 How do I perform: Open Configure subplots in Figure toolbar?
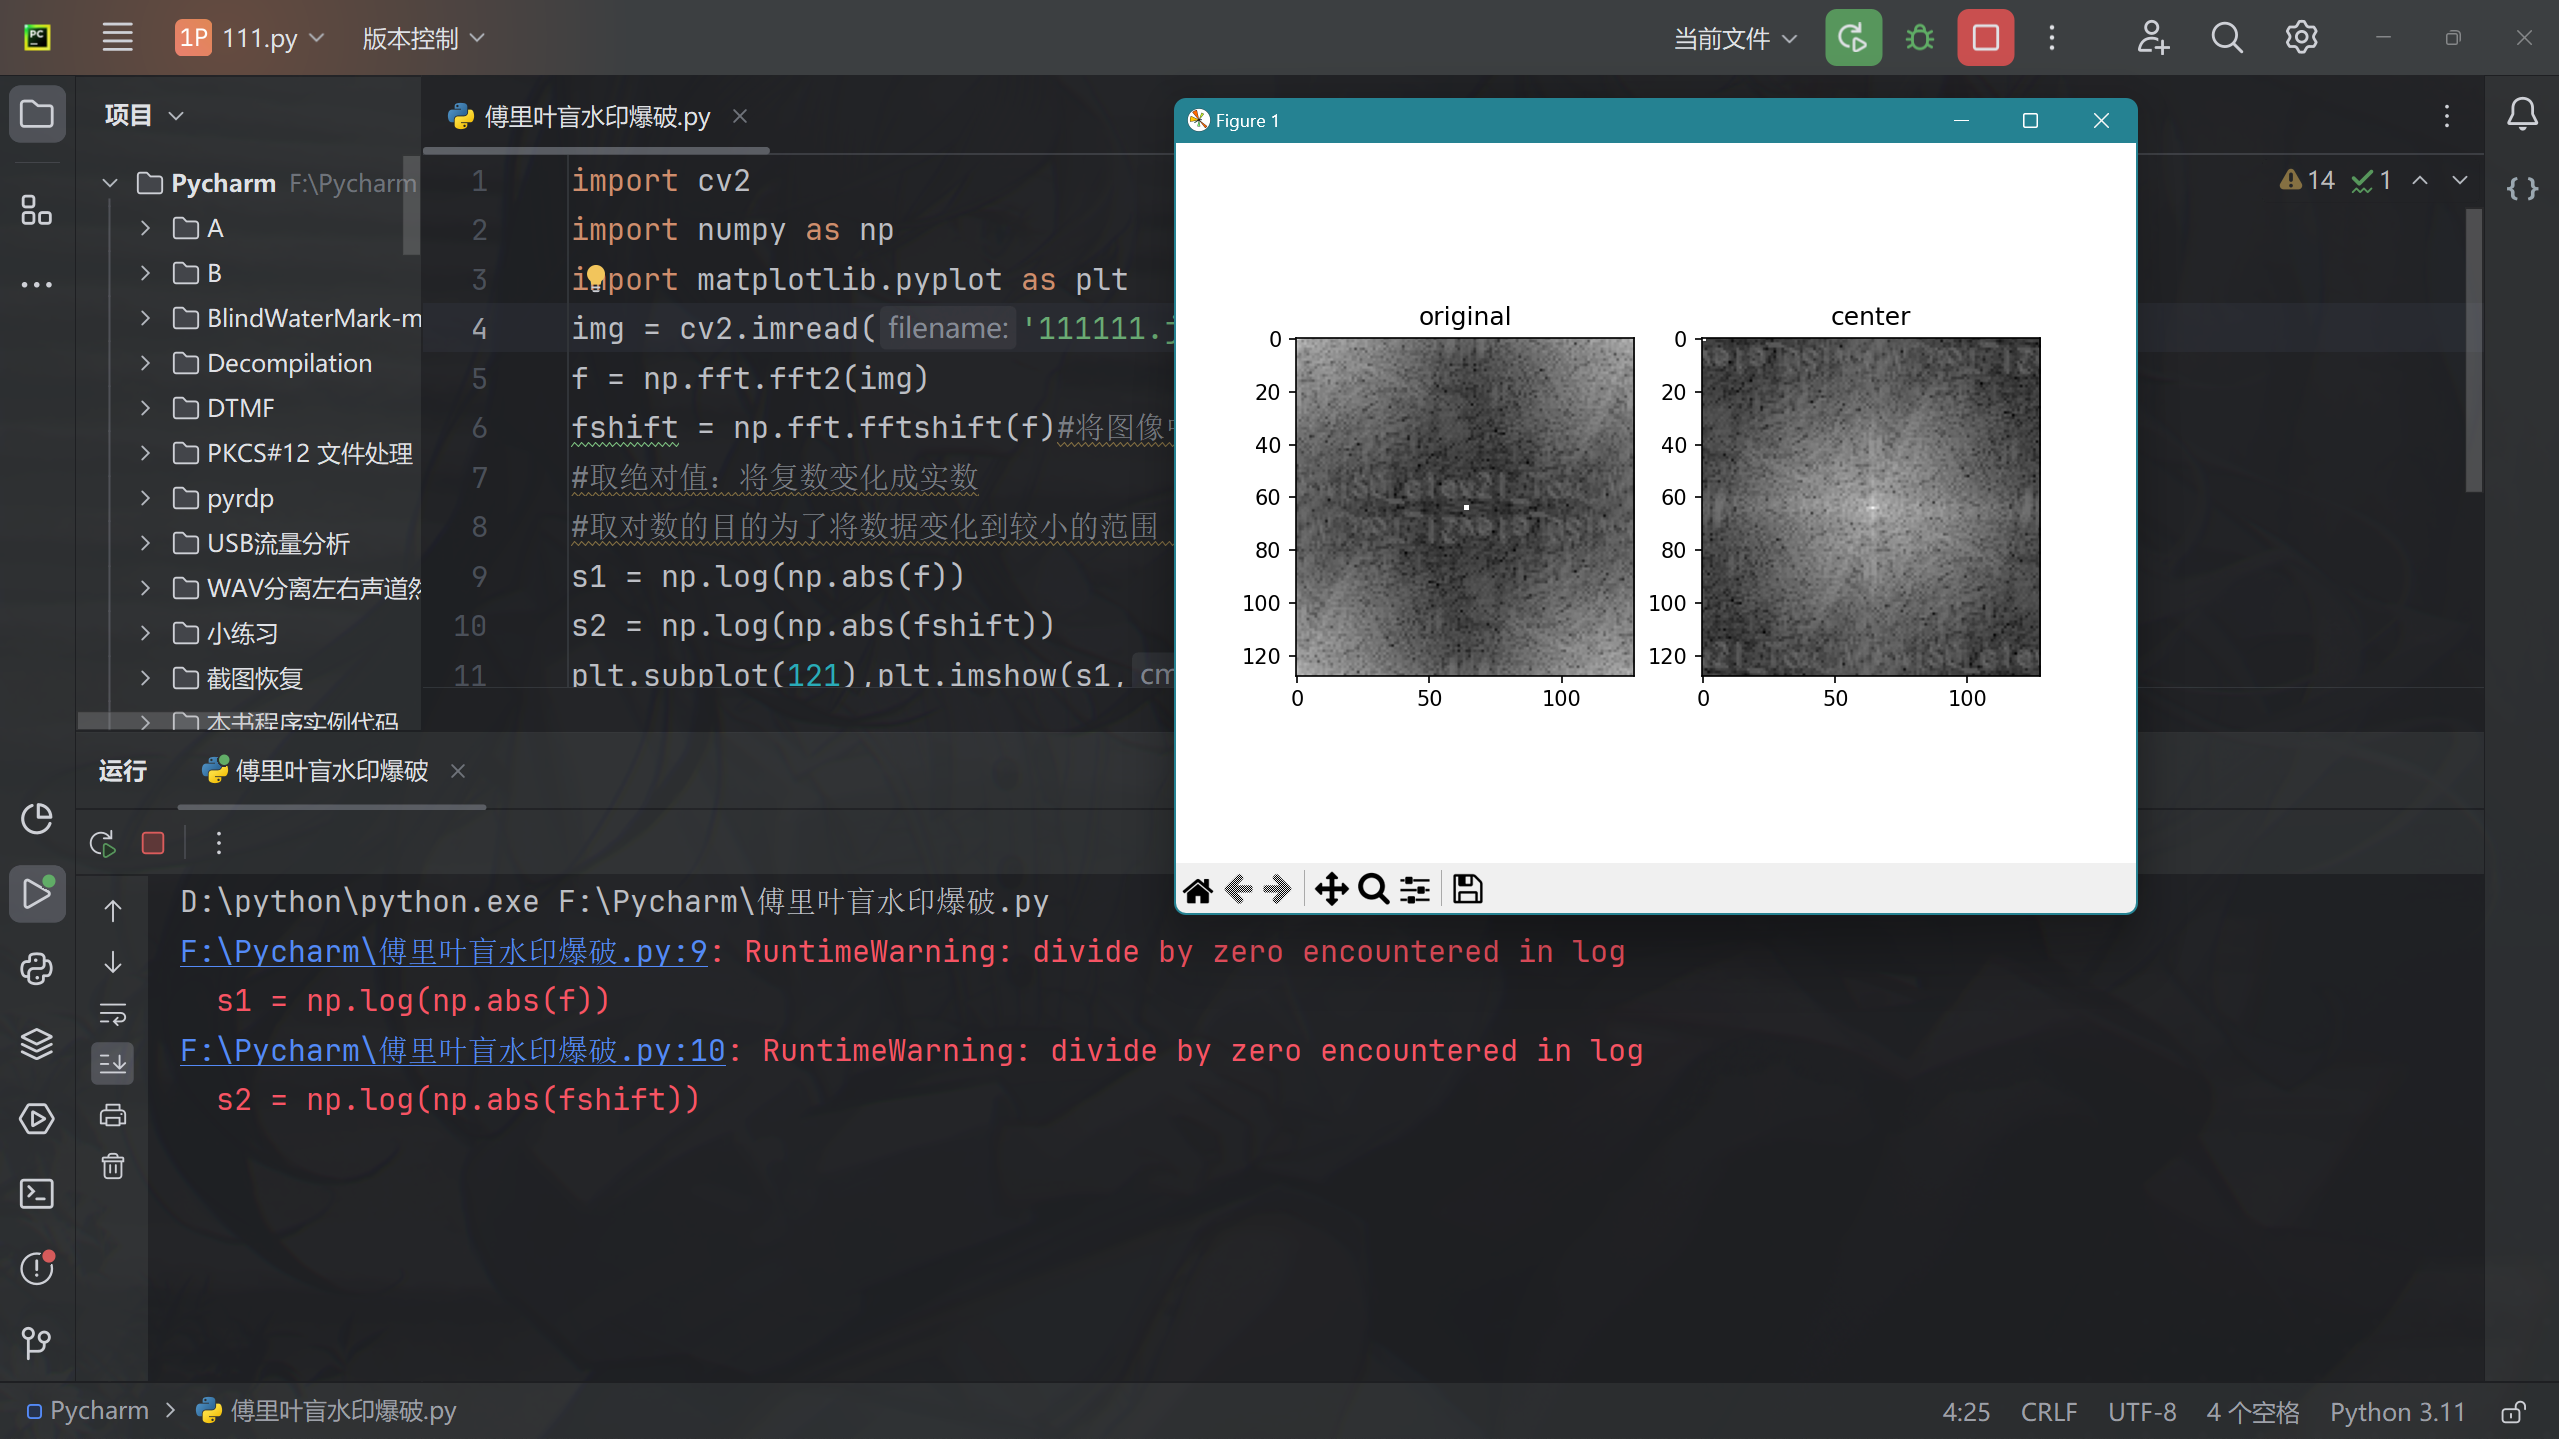1414,889
